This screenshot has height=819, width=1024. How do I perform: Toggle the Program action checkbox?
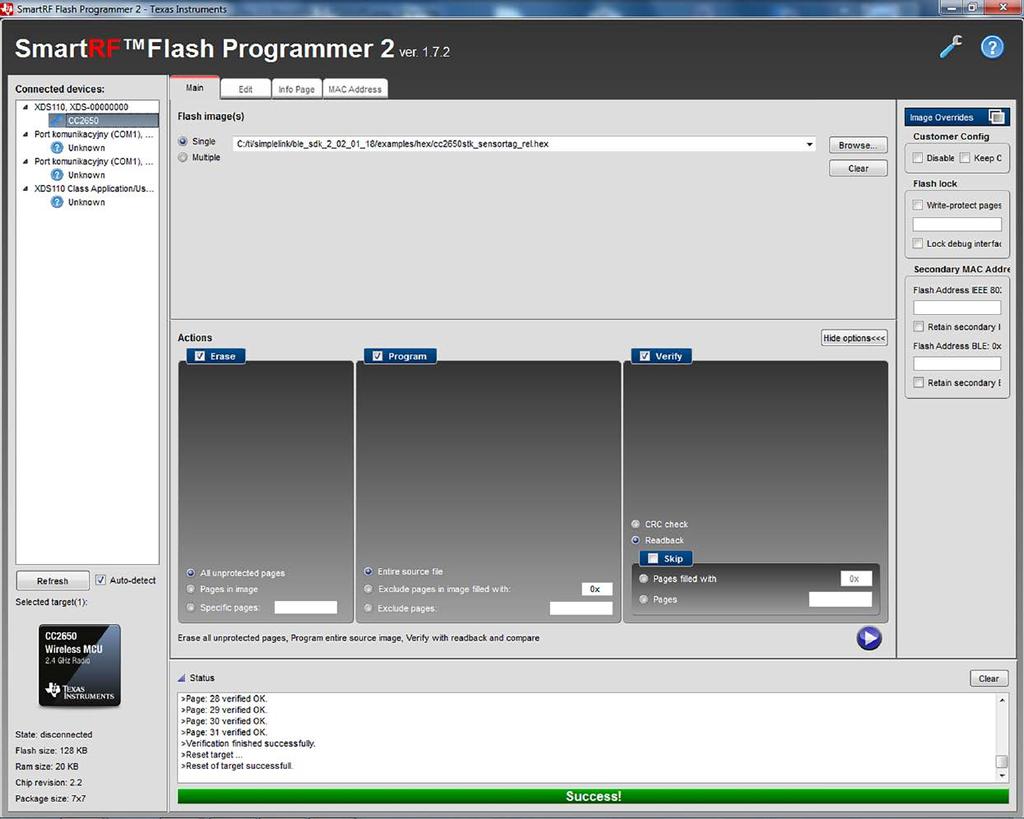point(377,356)
